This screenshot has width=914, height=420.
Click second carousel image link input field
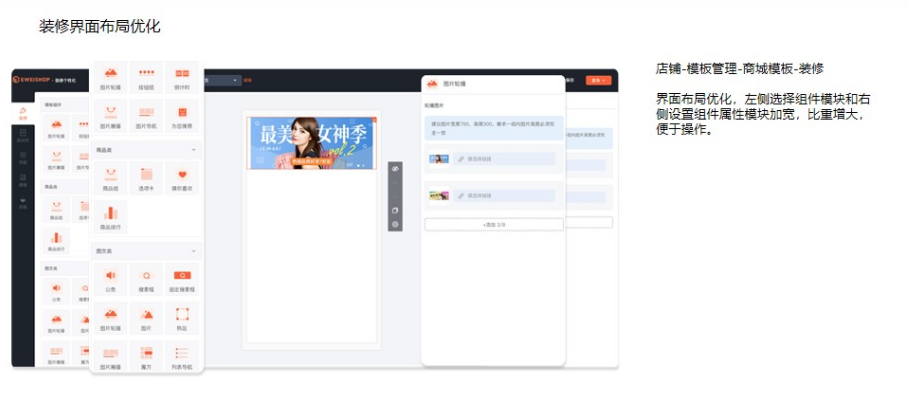(x=504, y=196)
